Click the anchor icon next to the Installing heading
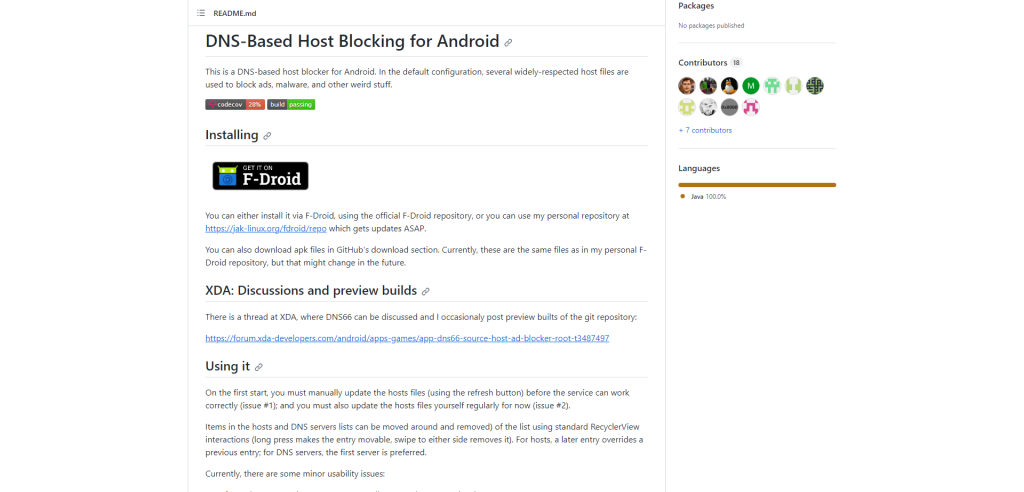Viewport: 1024px width, 492px height. [x=266, y=136]
